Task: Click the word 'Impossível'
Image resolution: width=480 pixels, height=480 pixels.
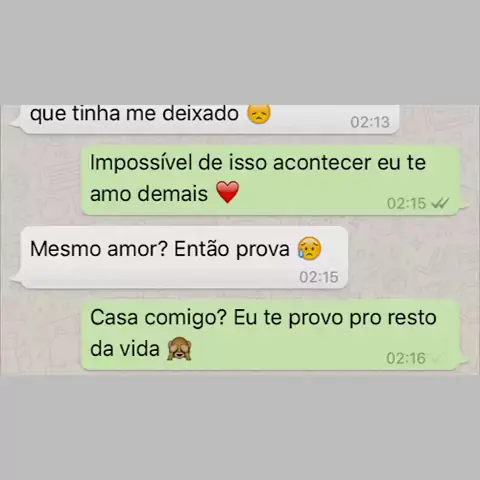Action: pyautogui.click(x=141, y=163)
